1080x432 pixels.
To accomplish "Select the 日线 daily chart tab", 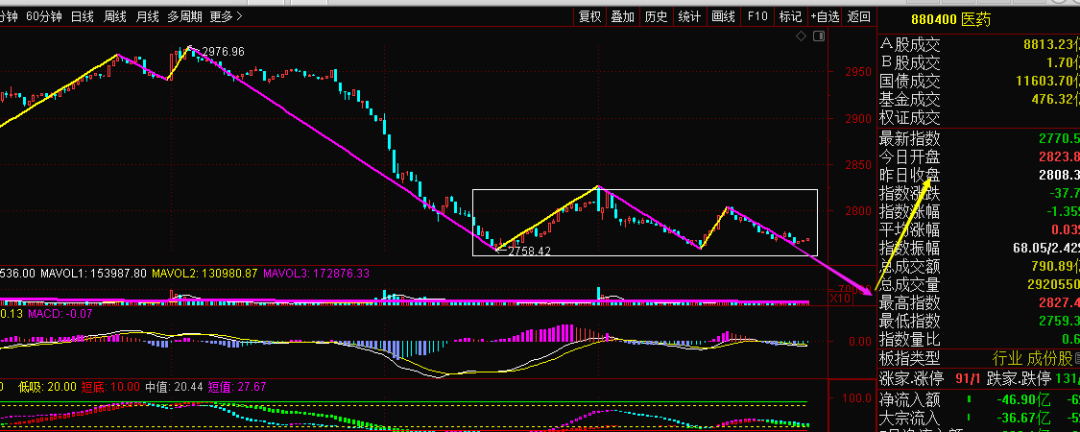I will [x=83, y=16].
